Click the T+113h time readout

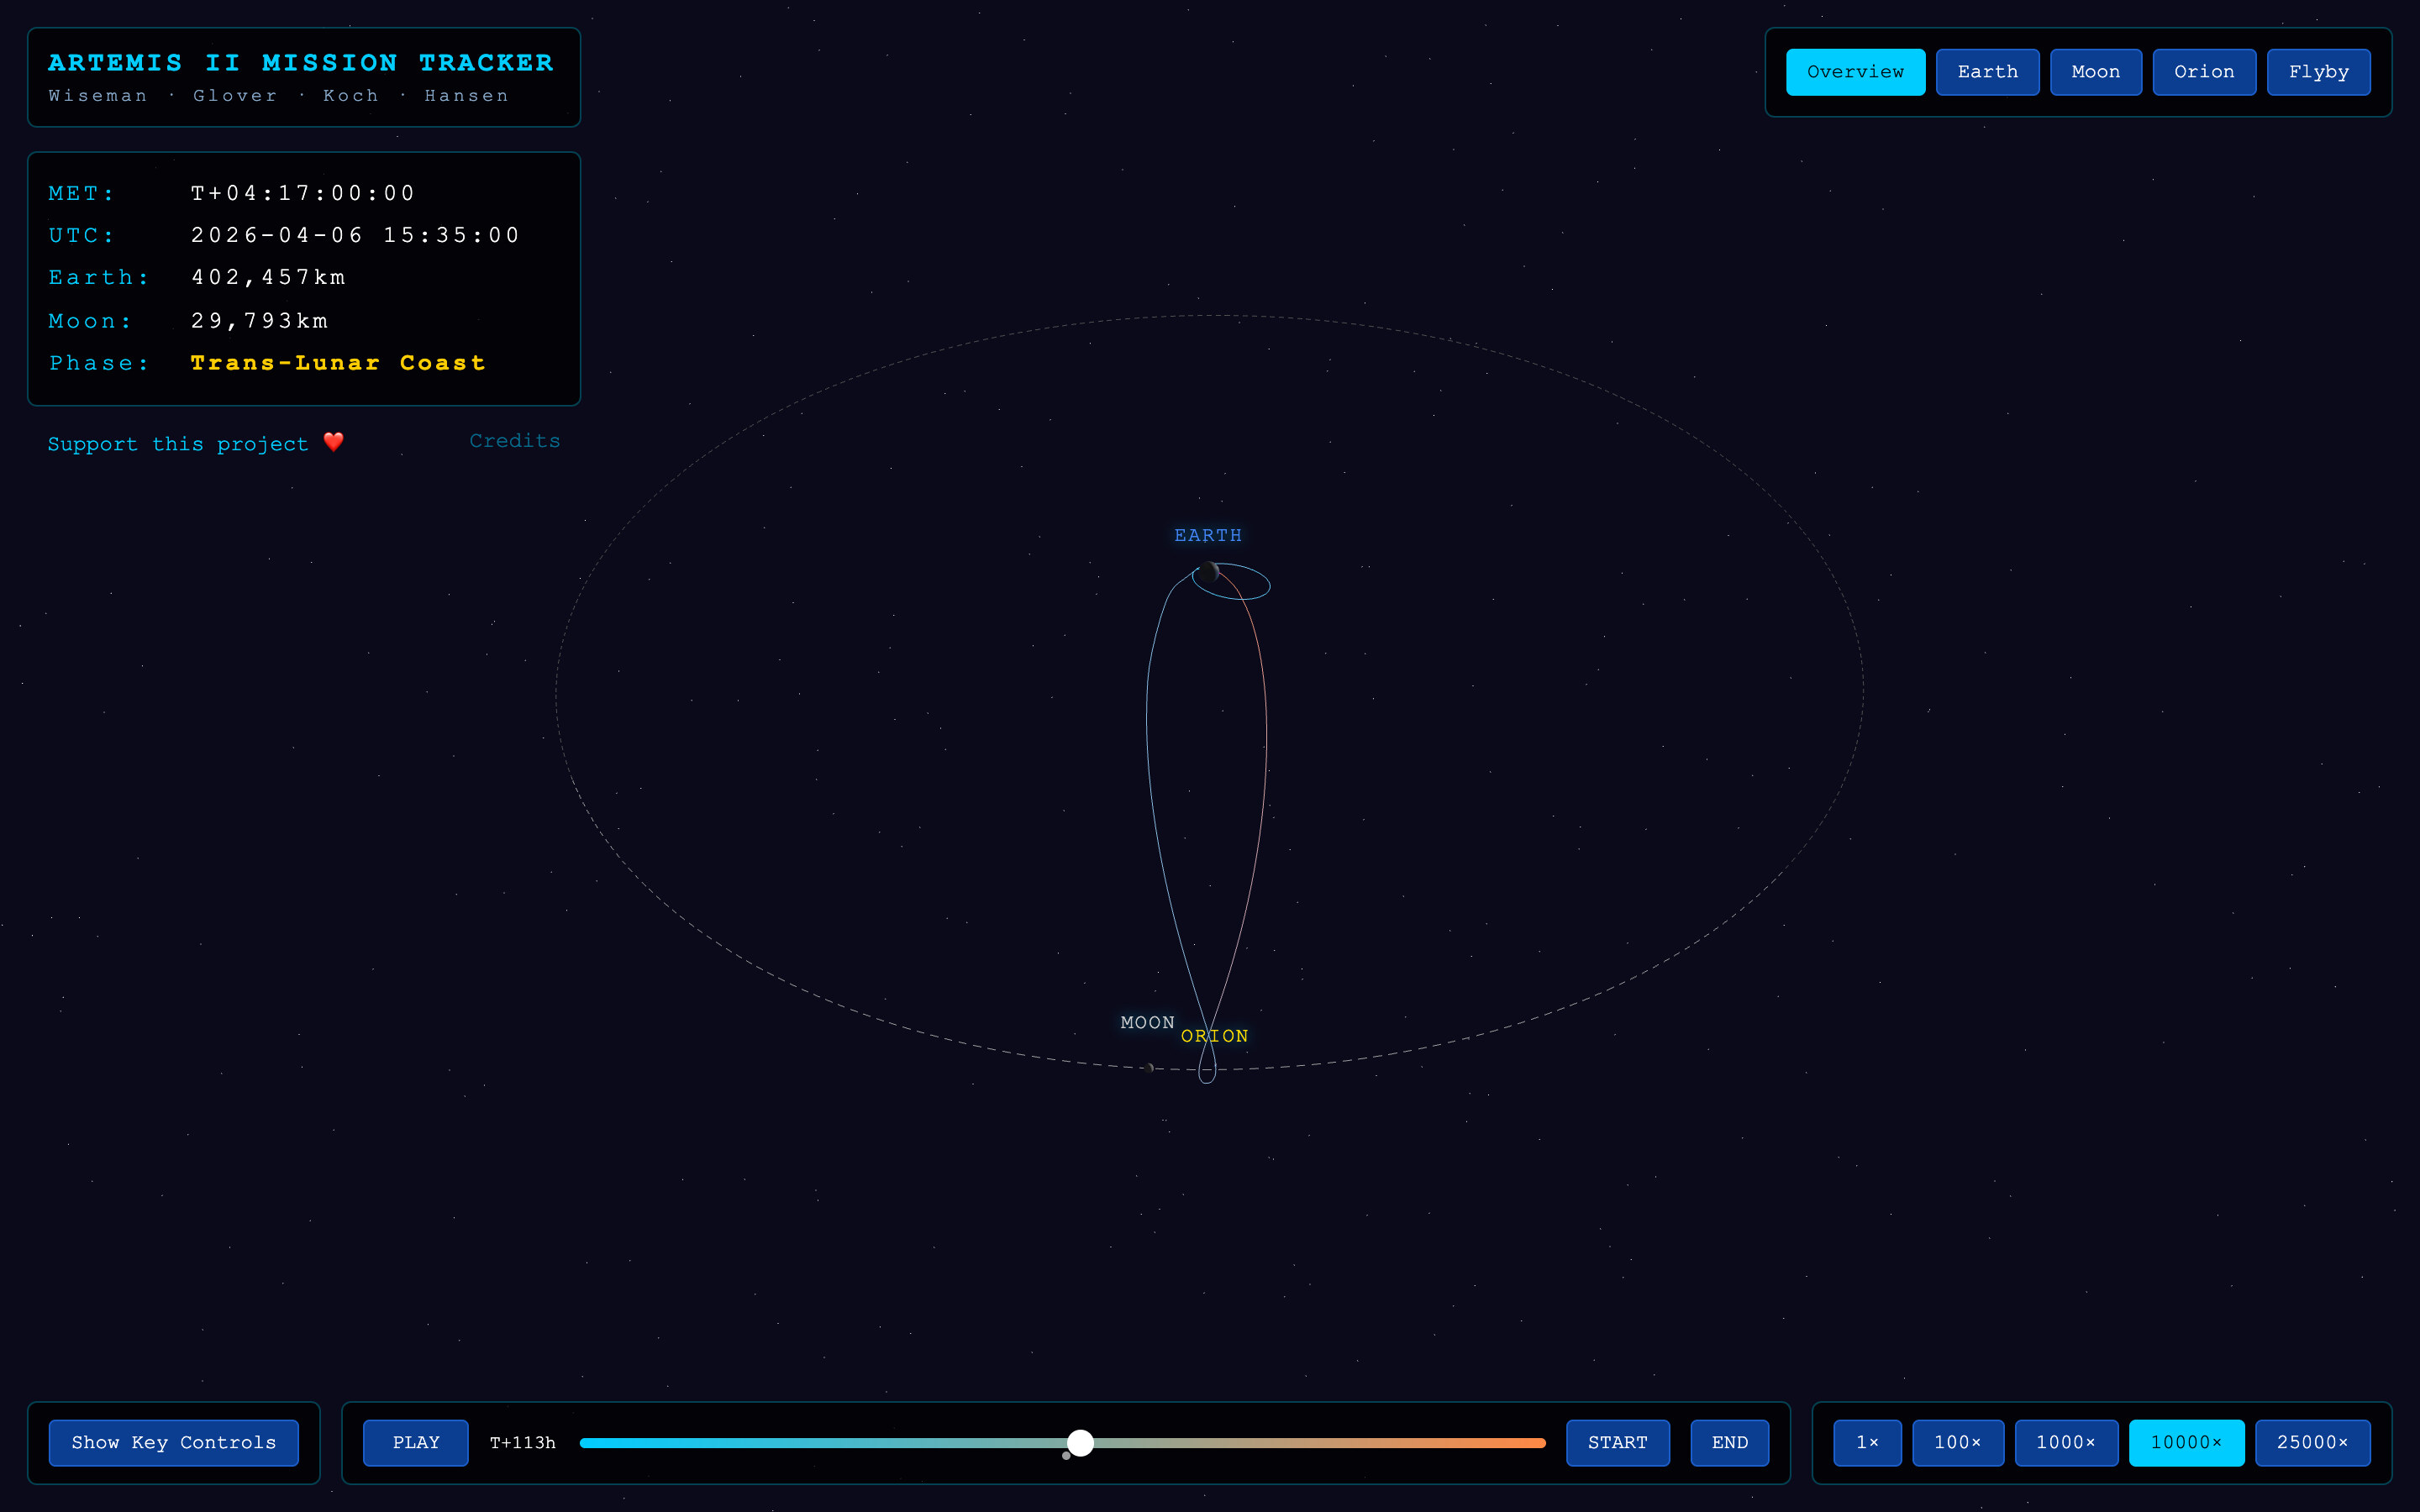tap(522, 1442)
